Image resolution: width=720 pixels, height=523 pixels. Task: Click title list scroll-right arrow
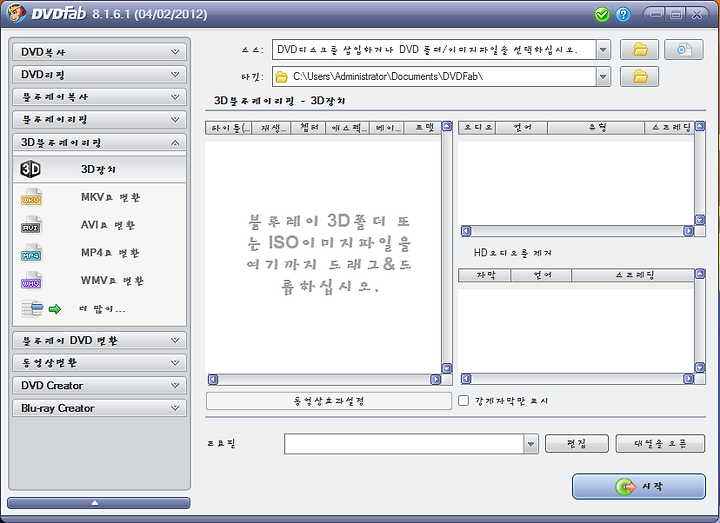[435, 379]
